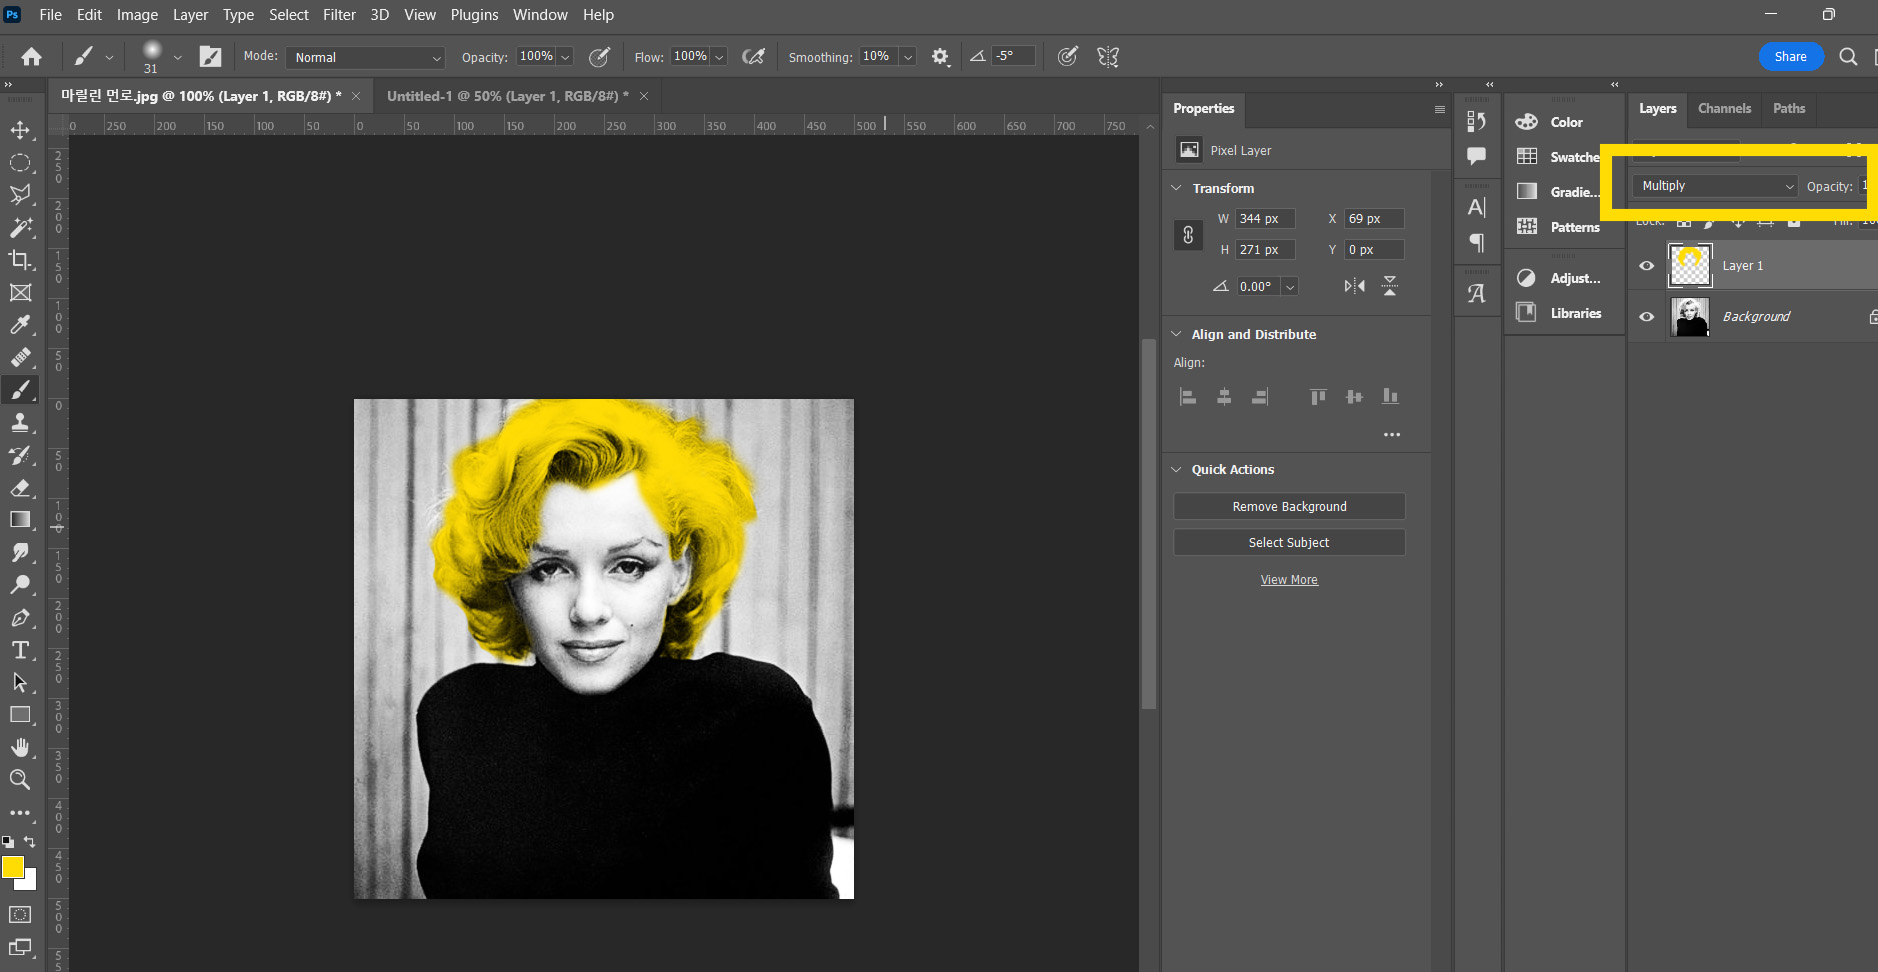
Task: Select the Horizontal Type tool
Action: coord(20,651)
